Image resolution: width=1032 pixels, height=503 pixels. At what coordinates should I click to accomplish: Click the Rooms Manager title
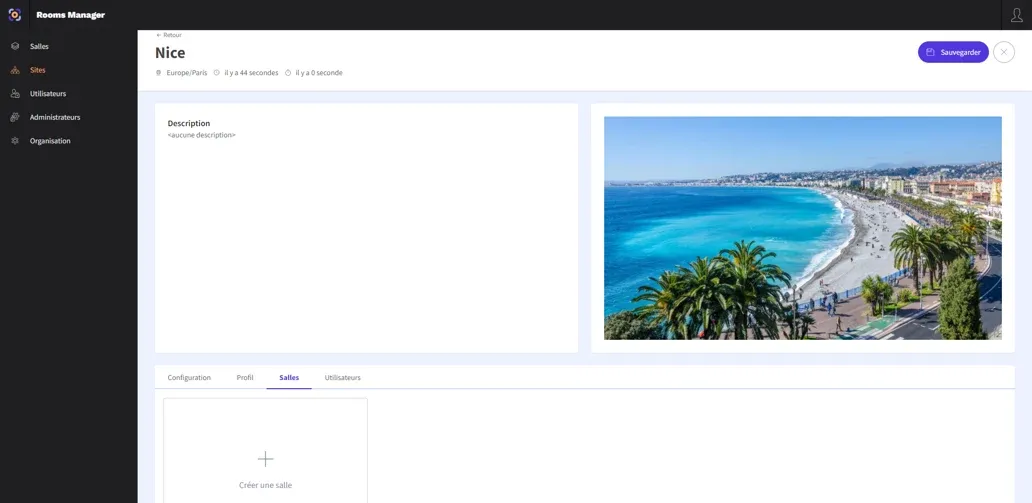[x=70, y=15]
